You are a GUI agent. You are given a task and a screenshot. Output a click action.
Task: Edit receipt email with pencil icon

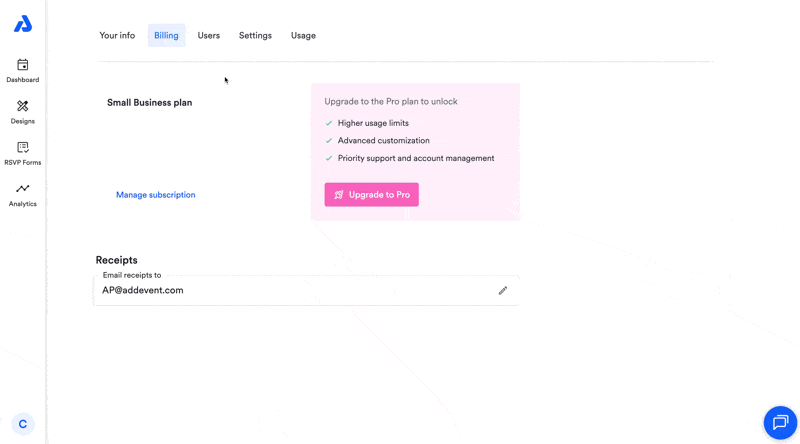coord(503,290)
